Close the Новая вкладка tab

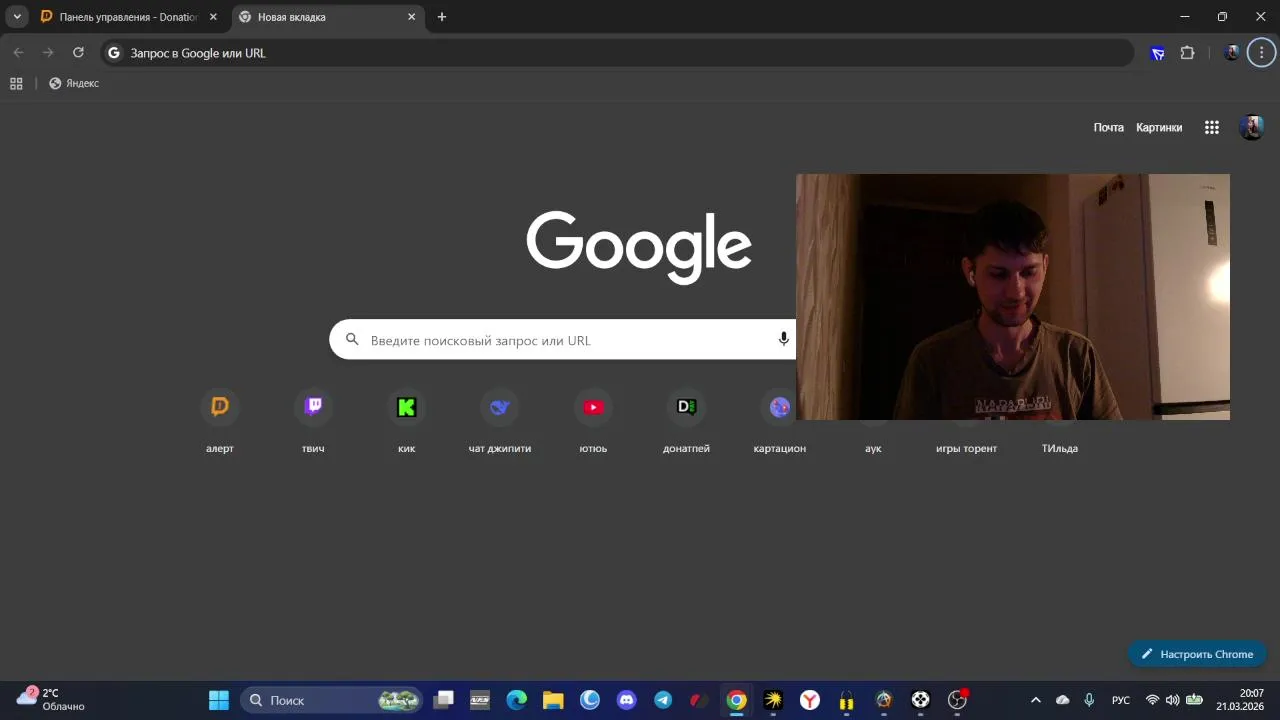click(411, 17)
